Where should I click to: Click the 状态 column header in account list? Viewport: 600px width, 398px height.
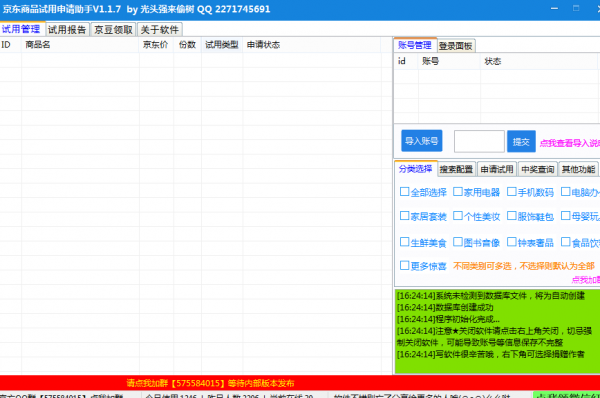point(539,61)
